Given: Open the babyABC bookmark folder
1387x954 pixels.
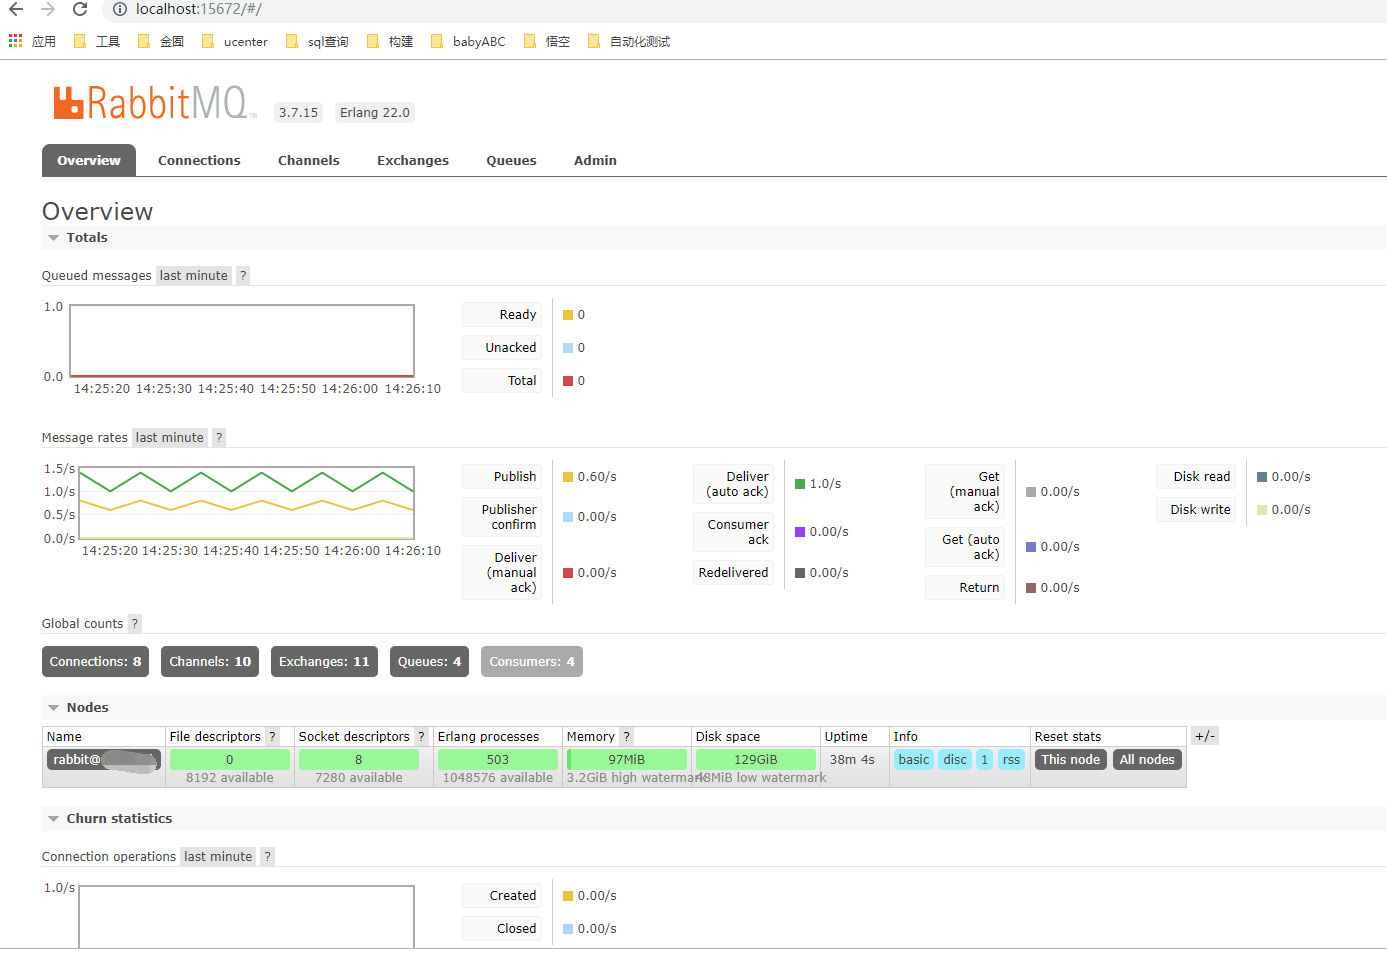Looking at the screenshot, I should pos(468,41).
